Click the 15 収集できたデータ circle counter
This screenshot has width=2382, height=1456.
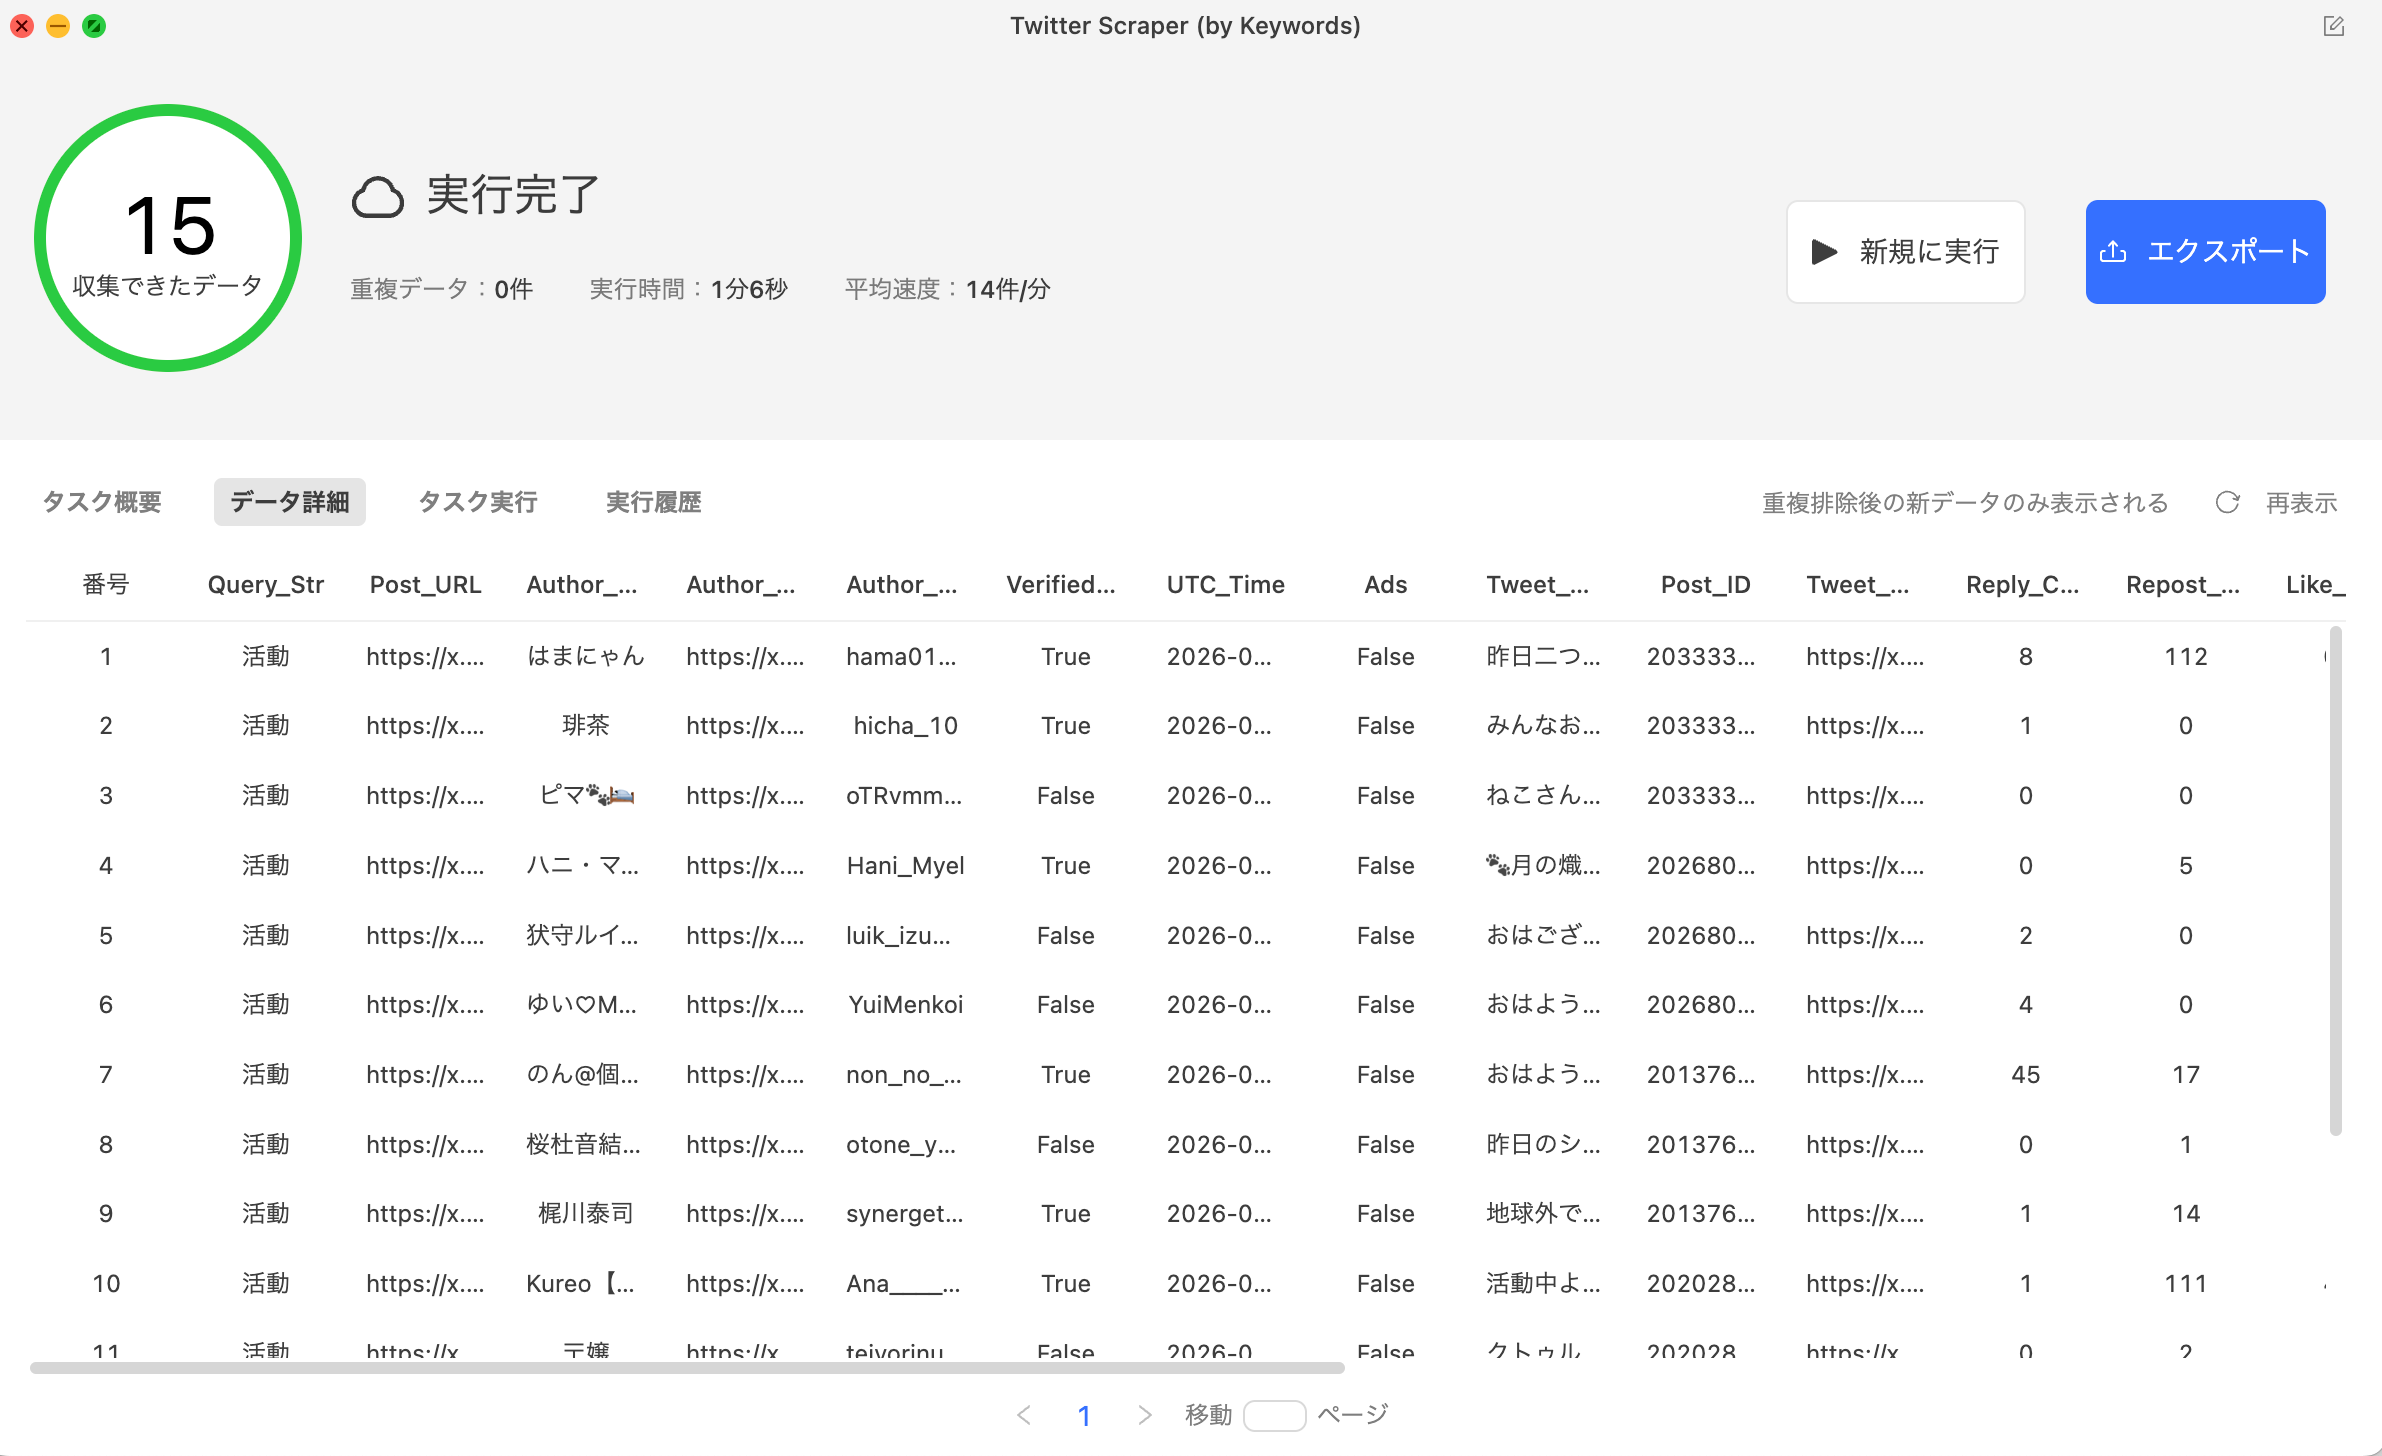point(168,238)
